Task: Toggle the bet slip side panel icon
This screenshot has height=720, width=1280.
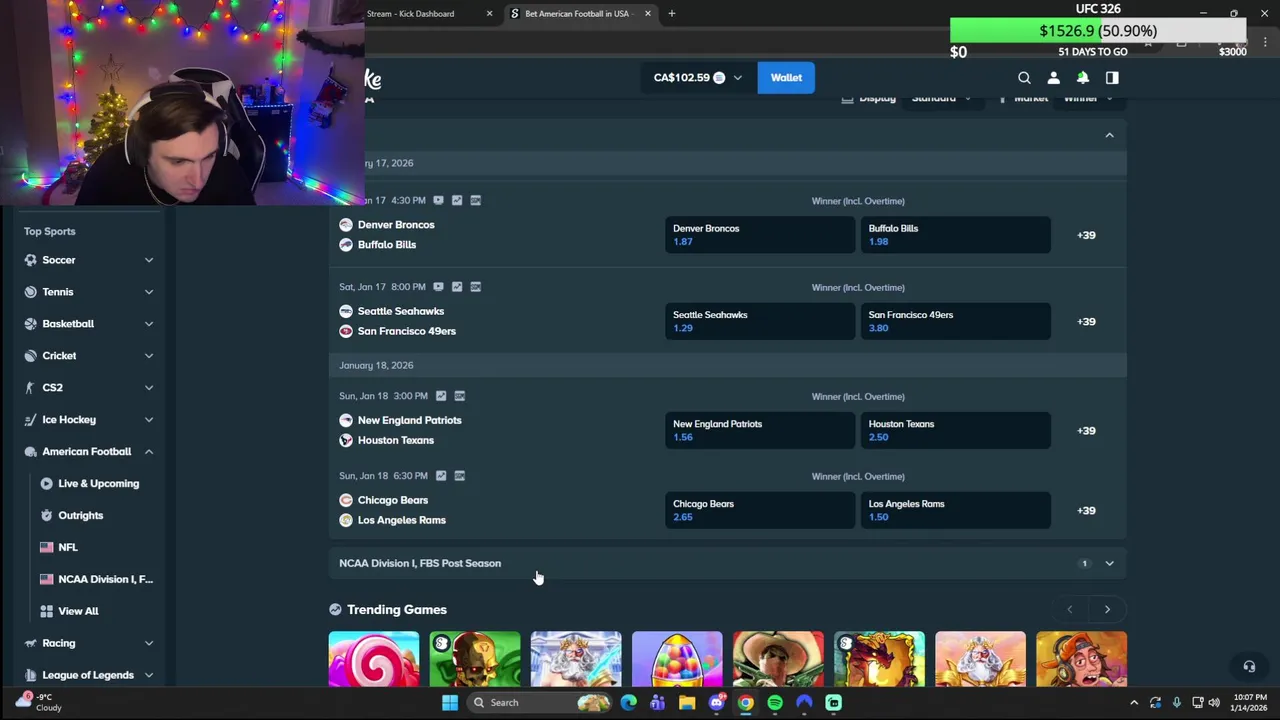Action: tap(1112, 78)
